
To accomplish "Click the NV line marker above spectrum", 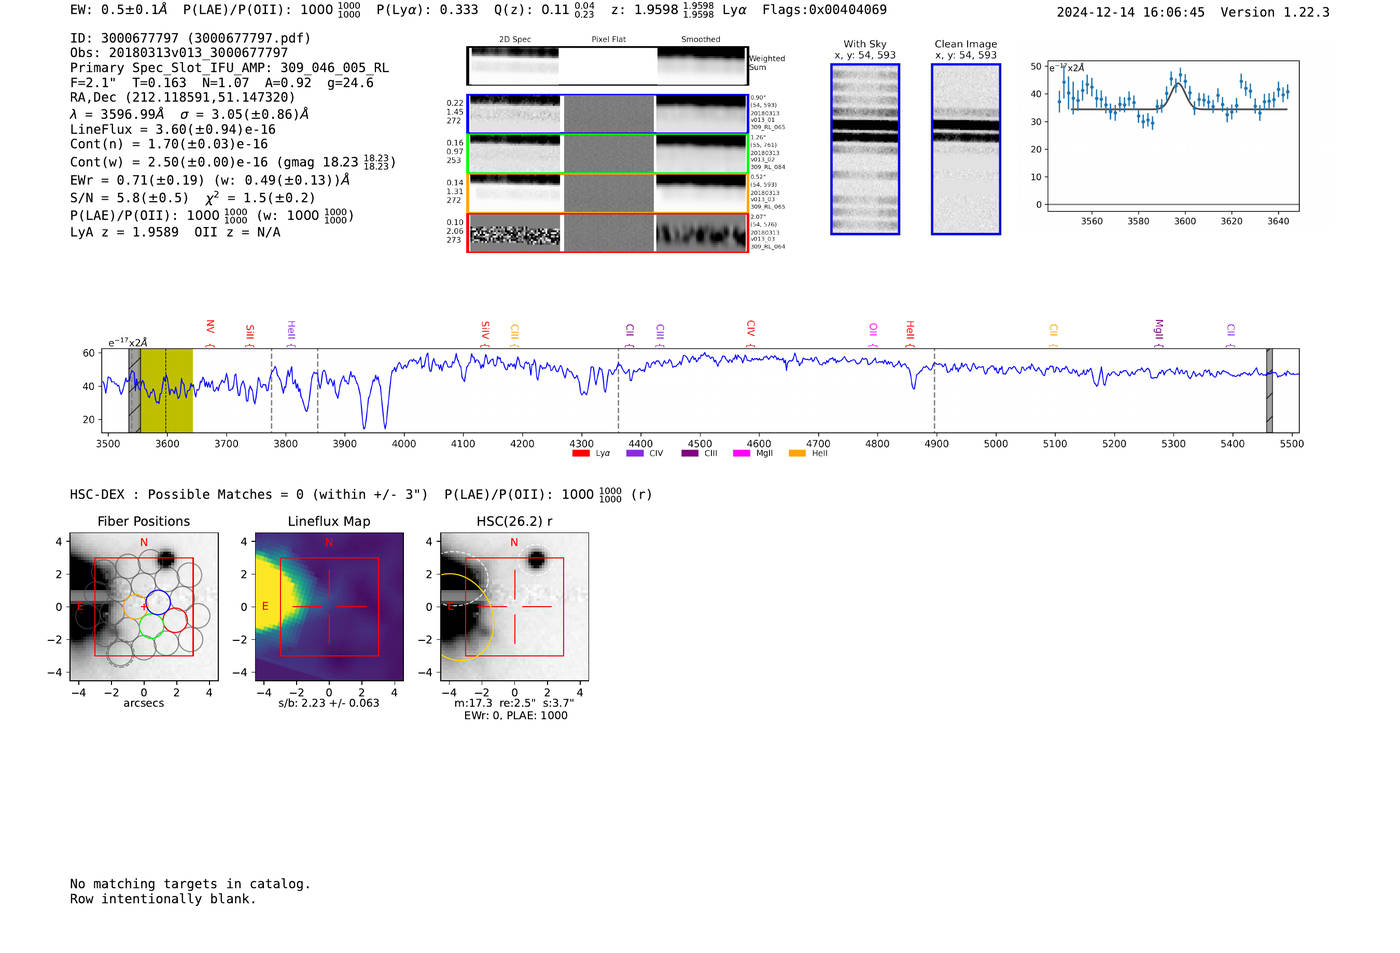I will pyautogui.click(x=210, y=328).
